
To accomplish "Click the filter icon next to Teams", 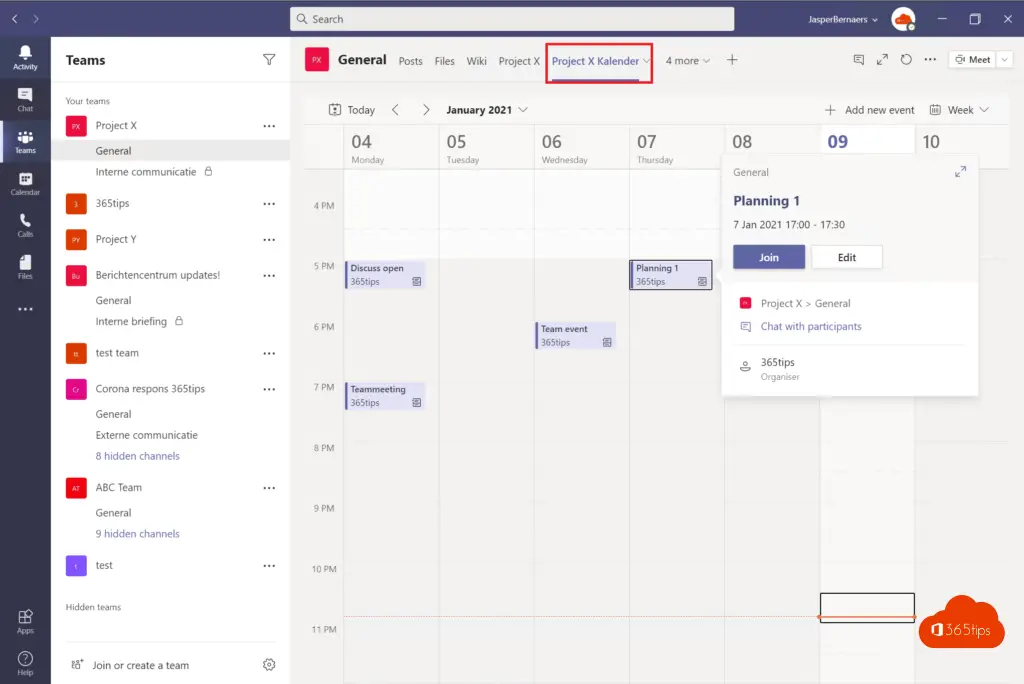I will 269,60.
